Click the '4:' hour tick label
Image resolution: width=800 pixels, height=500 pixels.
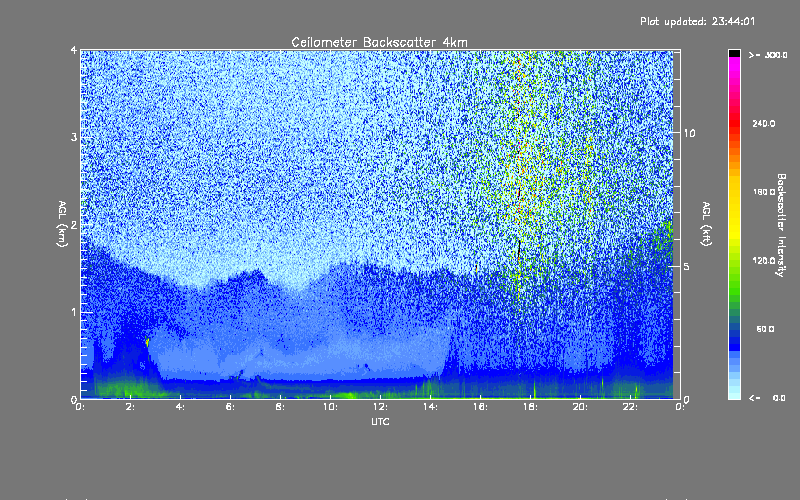(x=181, y=407)
